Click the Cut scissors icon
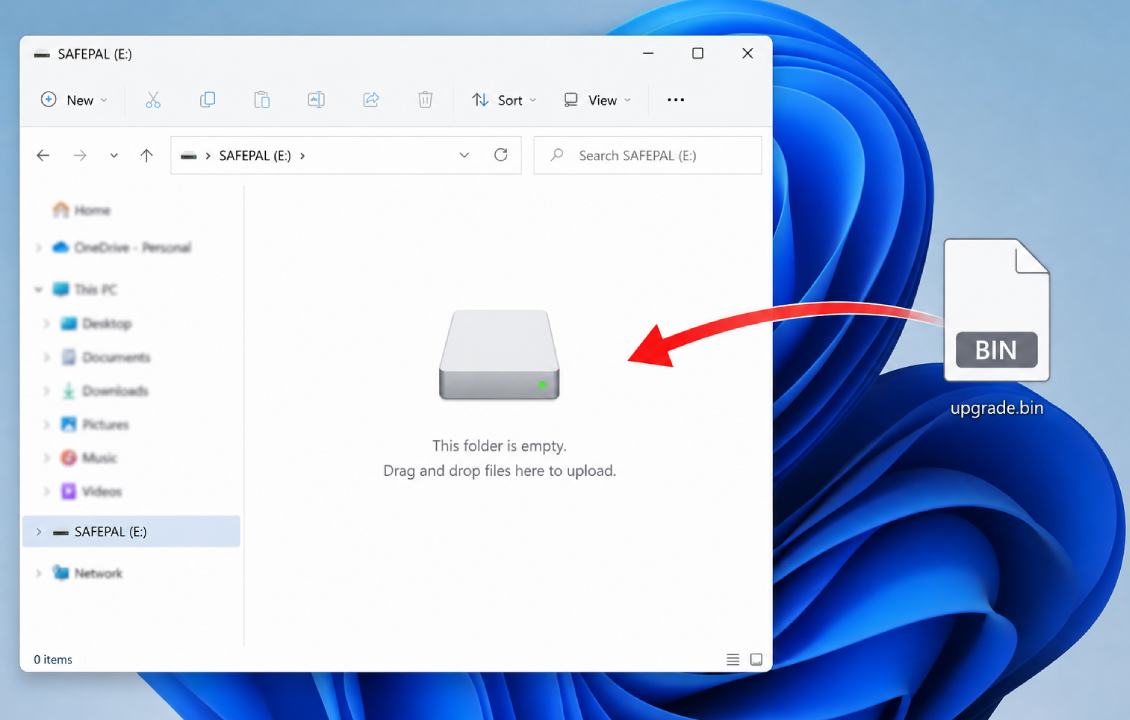Screen dimensions: 1130x720 (153, 99)
